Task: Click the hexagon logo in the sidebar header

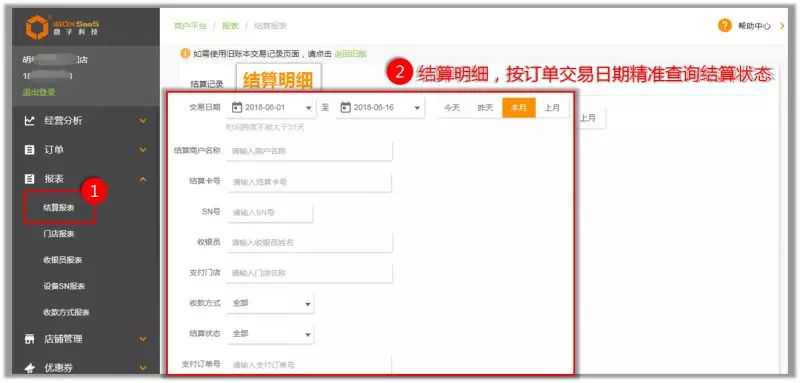Action: click(x=37, y=28)
